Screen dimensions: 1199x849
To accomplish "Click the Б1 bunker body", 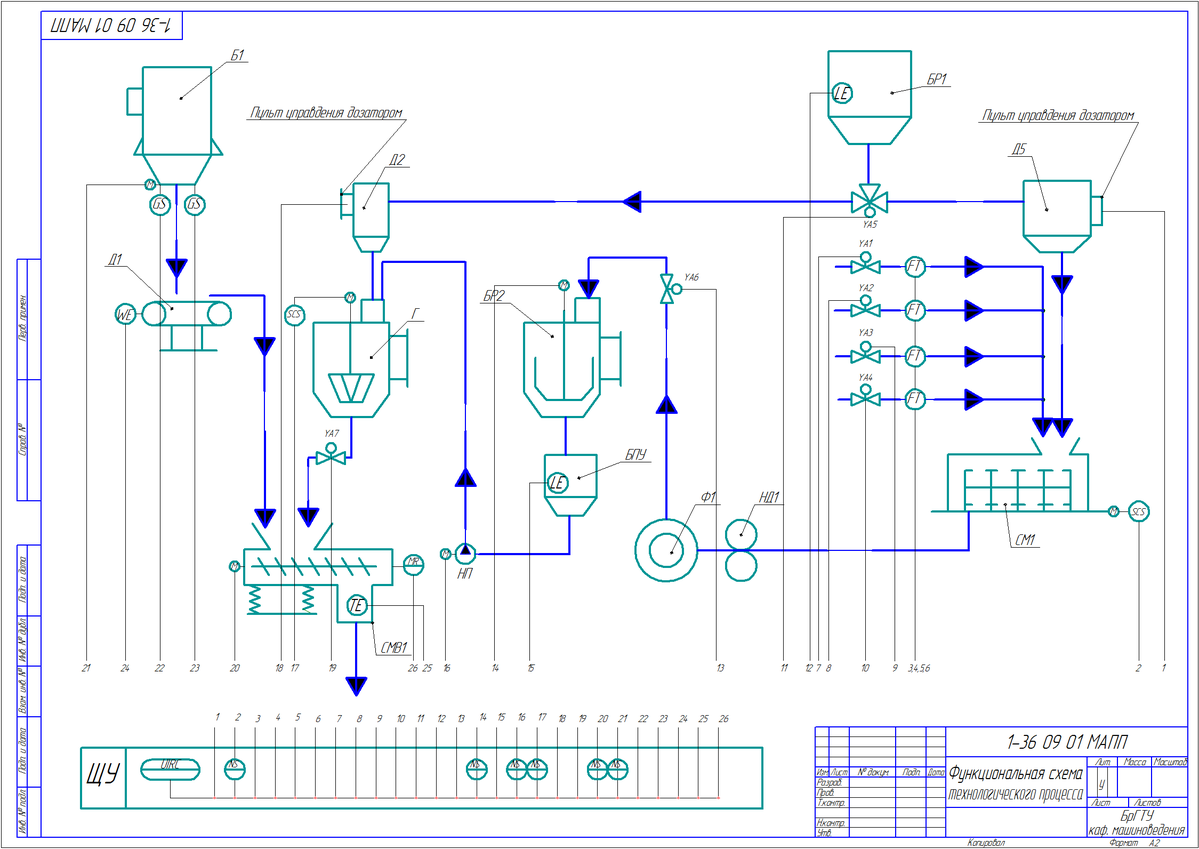I will [178, 110].
